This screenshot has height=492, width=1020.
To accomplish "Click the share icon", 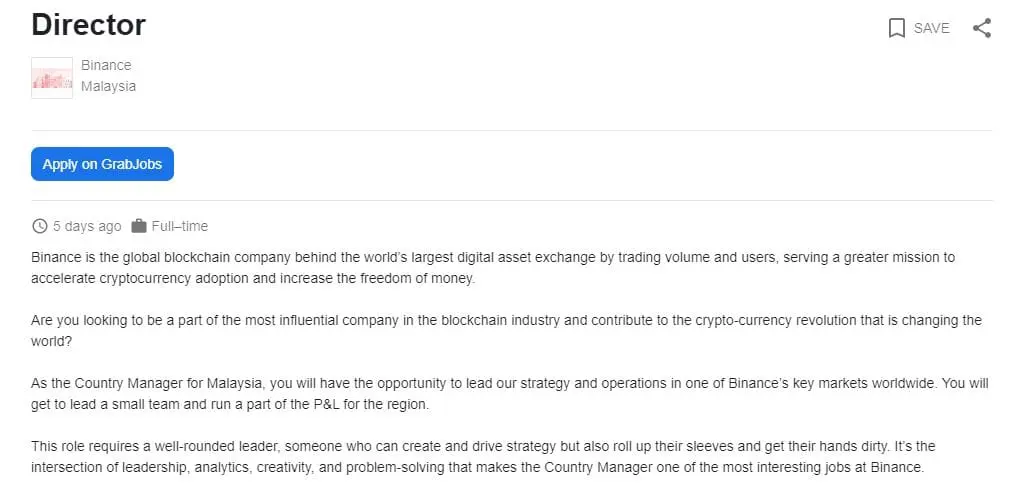I will click(982, 28).
